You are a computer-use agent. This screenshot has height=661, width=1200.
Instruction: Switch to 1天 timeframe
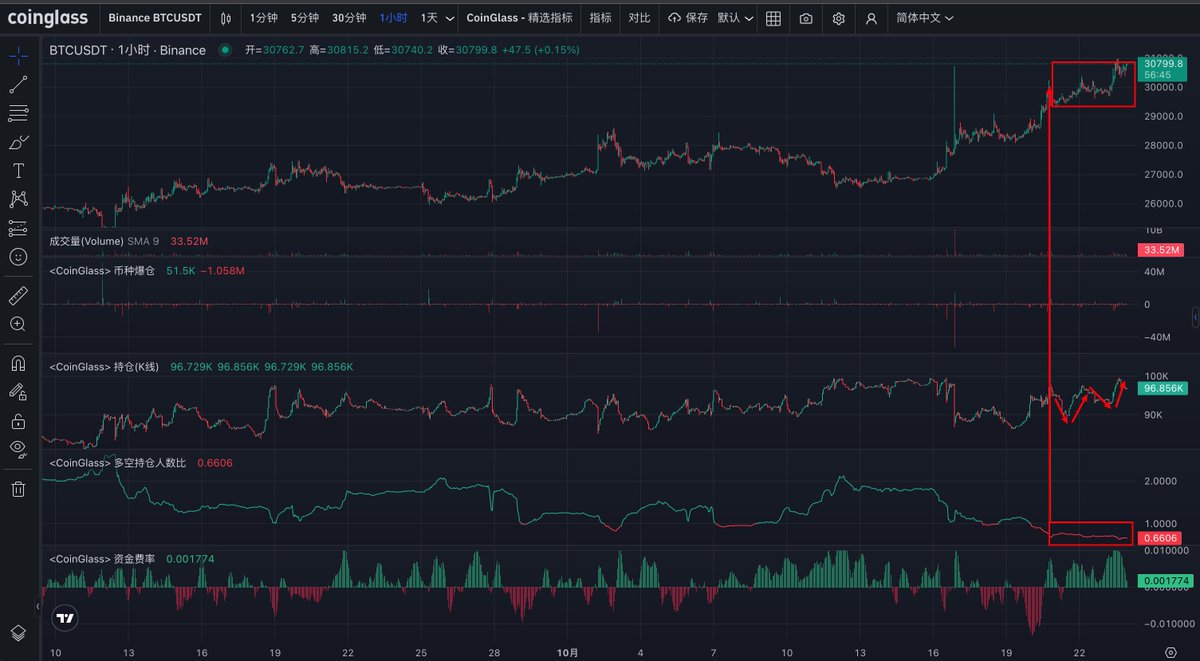(x=429, y=18)
